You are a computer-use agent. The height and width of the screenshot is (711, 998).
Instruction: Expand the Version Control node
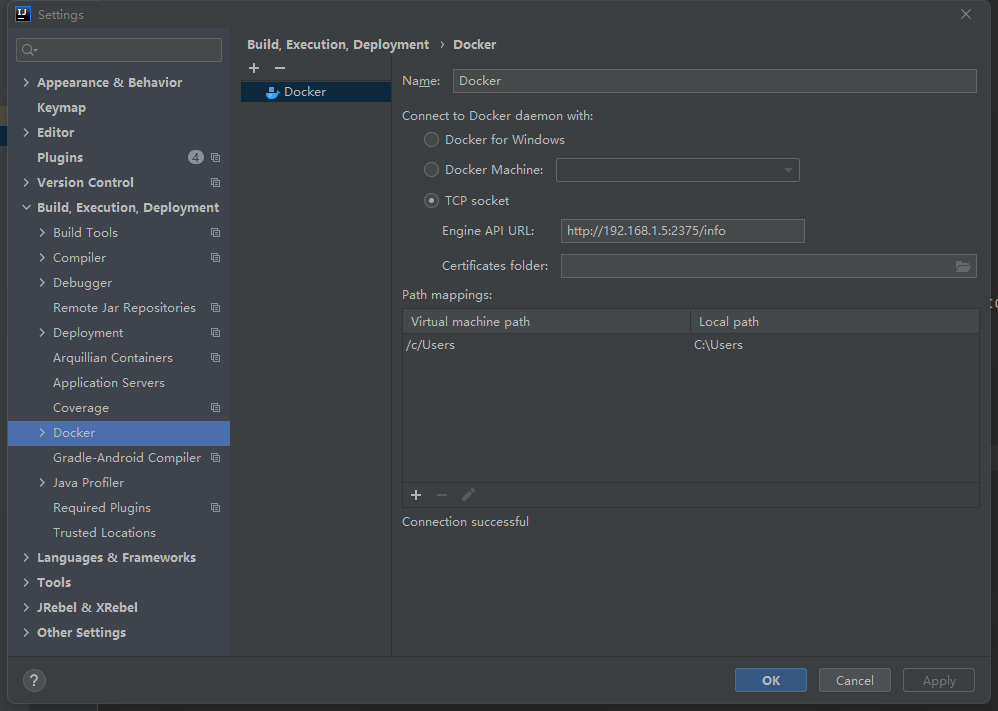pos(26,183)
